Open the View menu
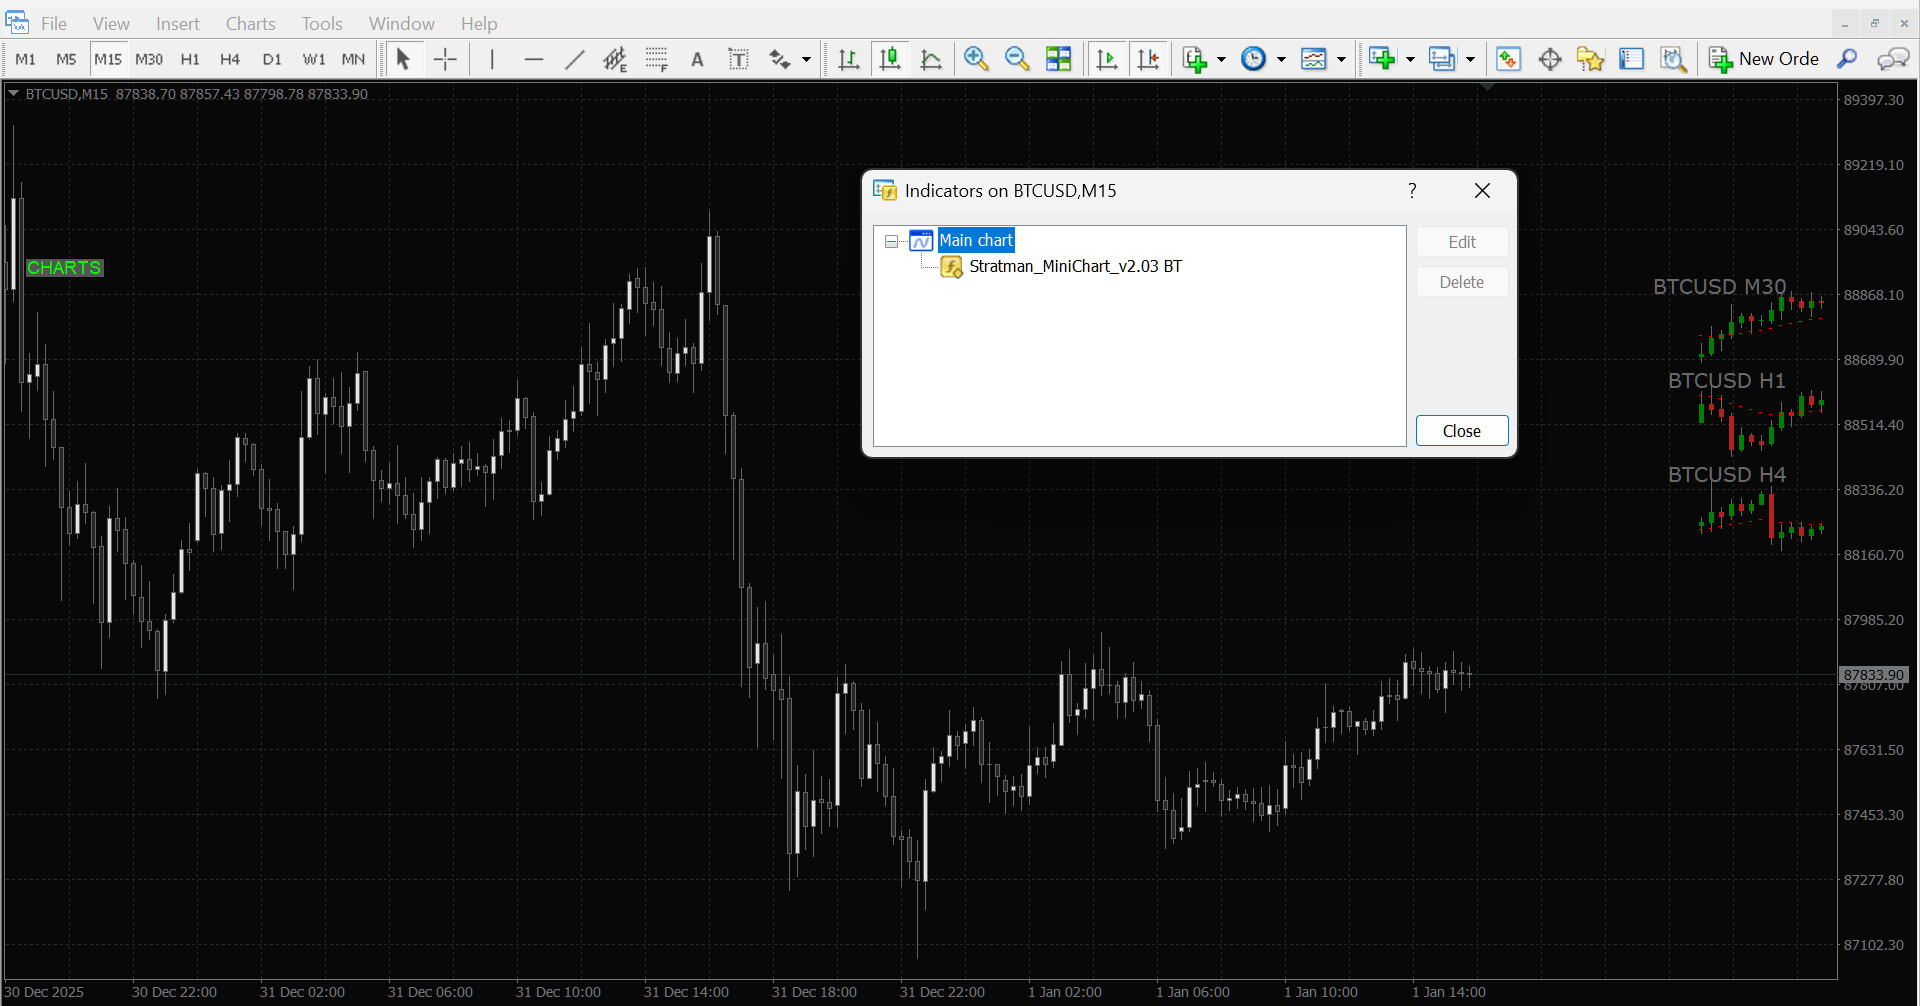The width and height of the screenshot is (1920, 1006). click(x=111, y=23)
